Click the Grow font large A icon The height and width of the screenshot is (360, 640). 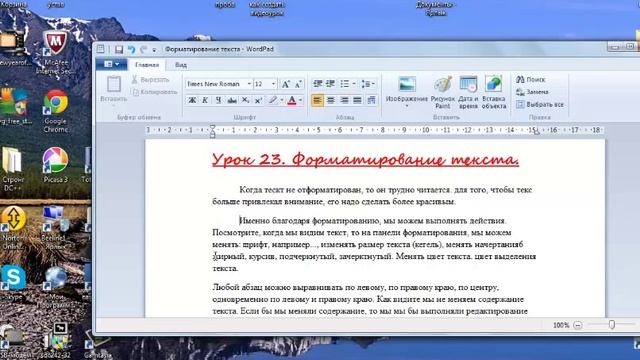(286, 84)
